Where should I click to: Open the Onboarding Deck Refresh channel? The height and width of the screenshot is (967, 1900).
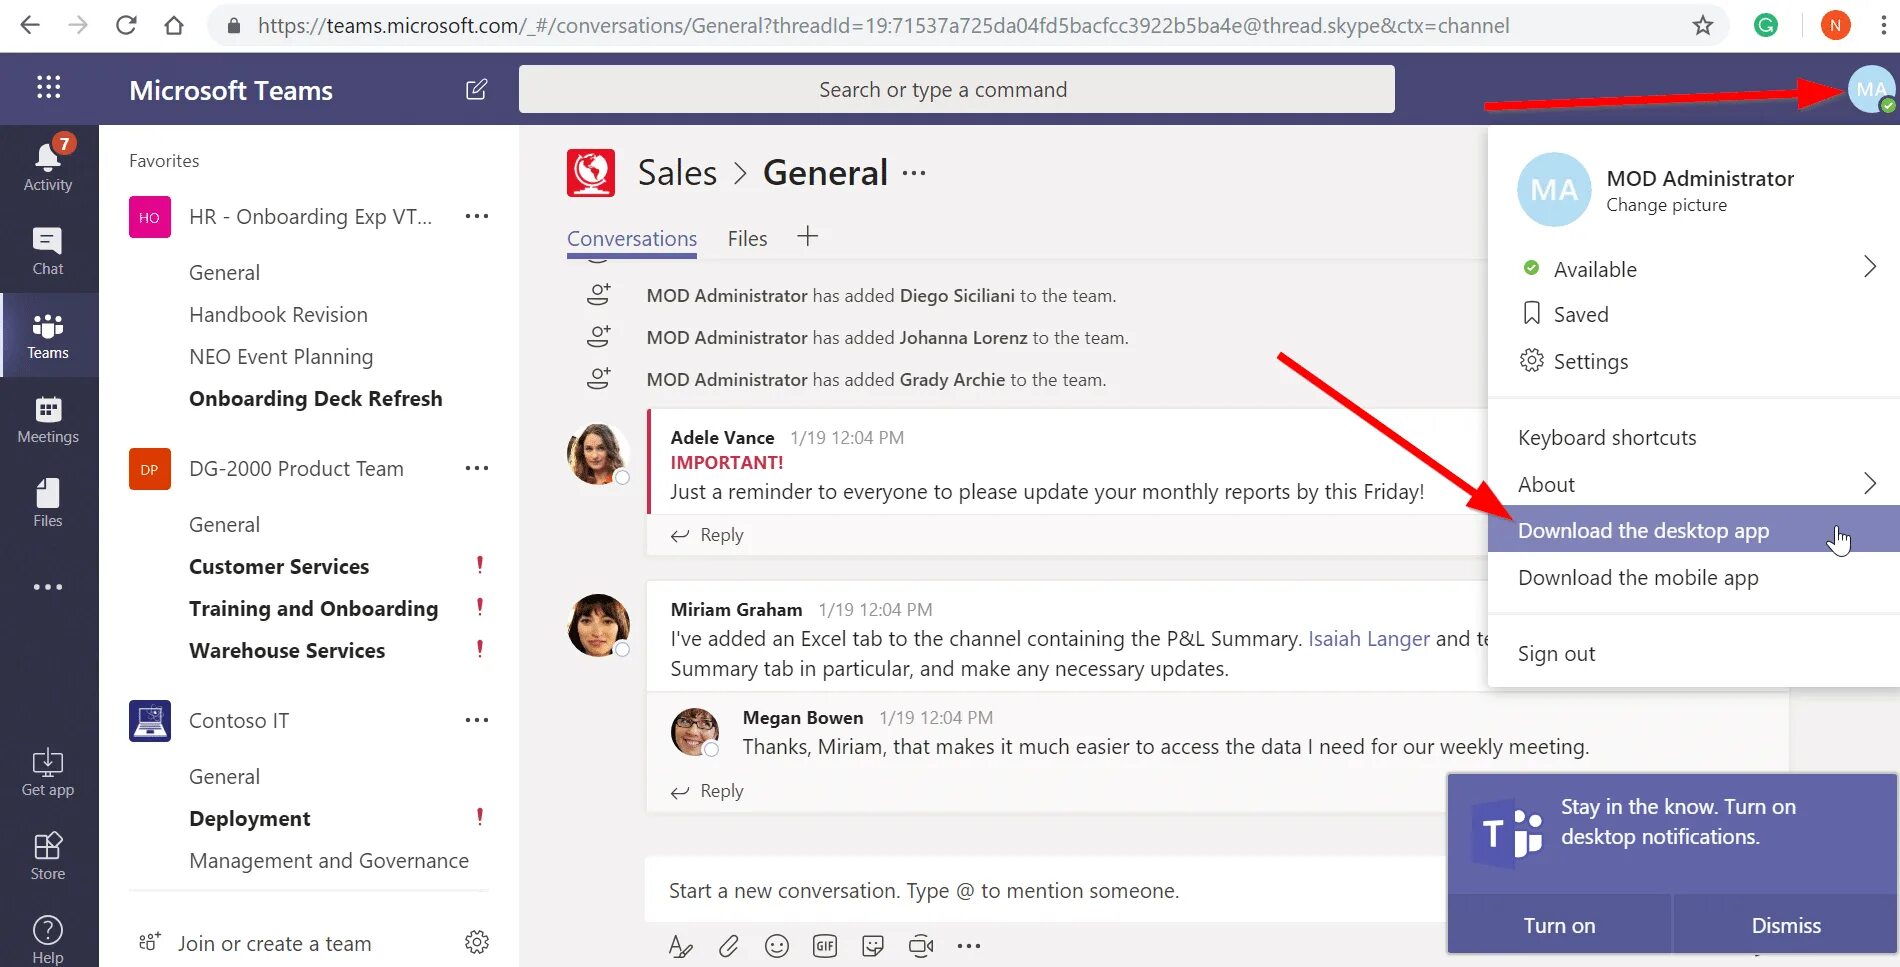coord(315,398)
